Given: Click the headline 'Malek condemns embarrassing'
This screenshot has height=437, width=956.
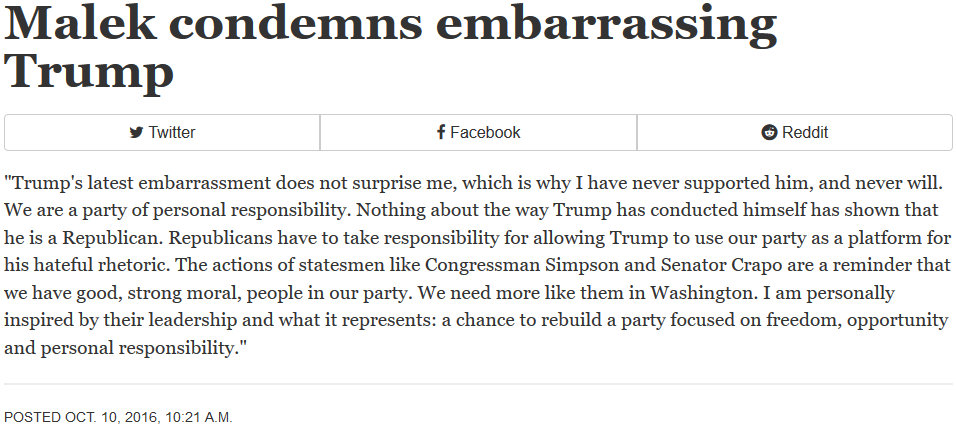Looking at the screenshot, I should 391,24.
